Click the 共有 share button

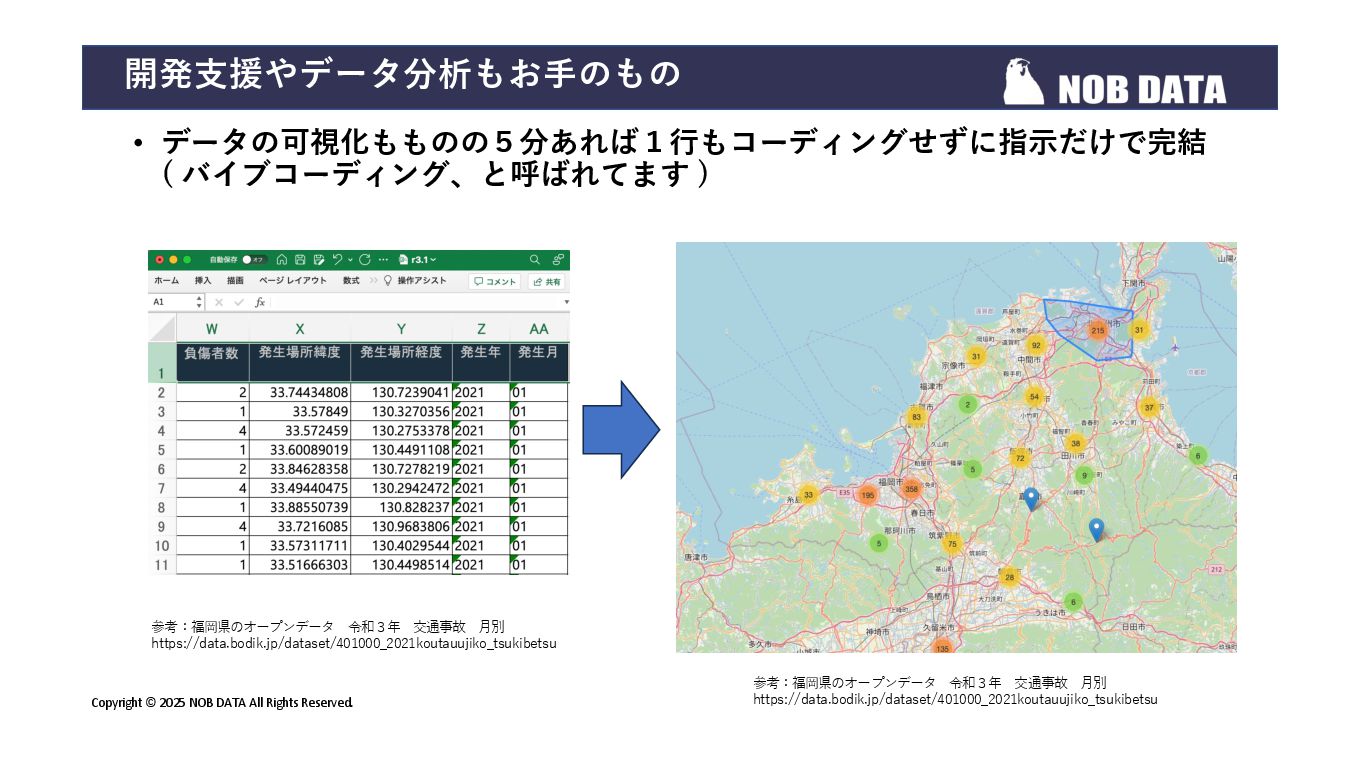(x=546, y=282)
